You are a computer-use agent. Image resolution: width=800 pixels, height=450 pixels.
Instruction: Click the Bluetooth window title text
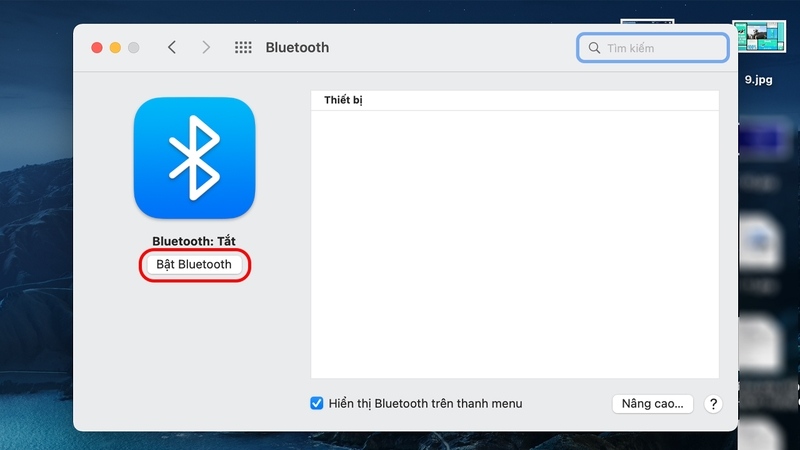point(297,47)
